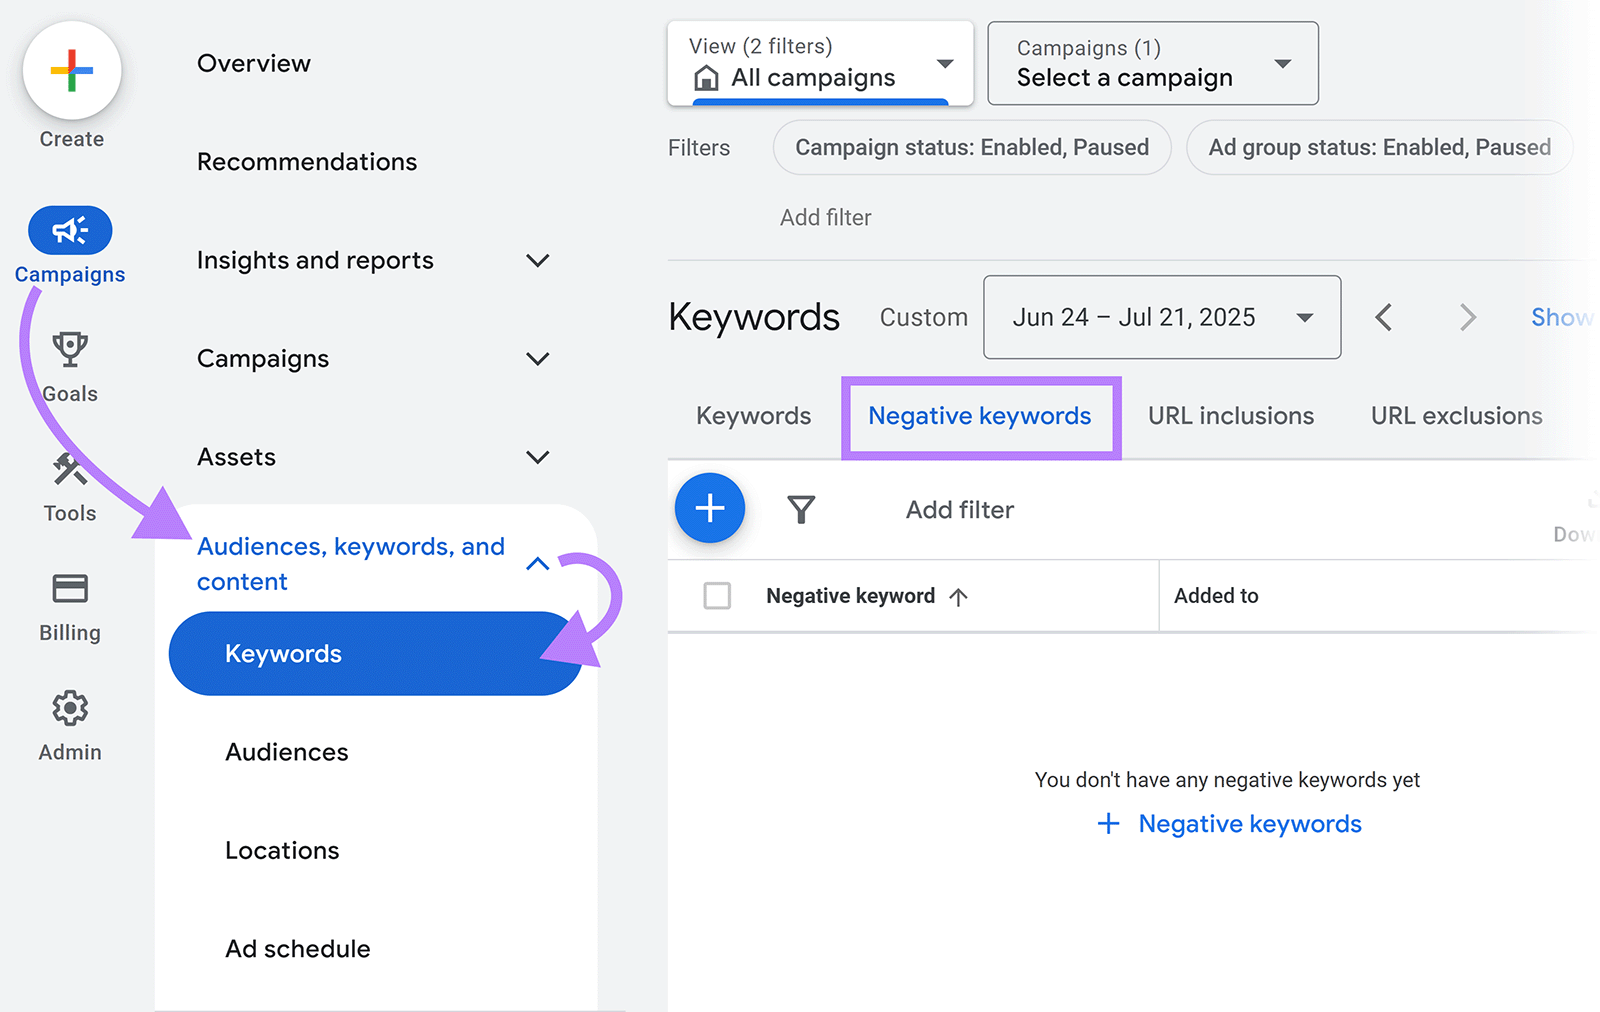Open the filter funnel icon

(801, 509)
